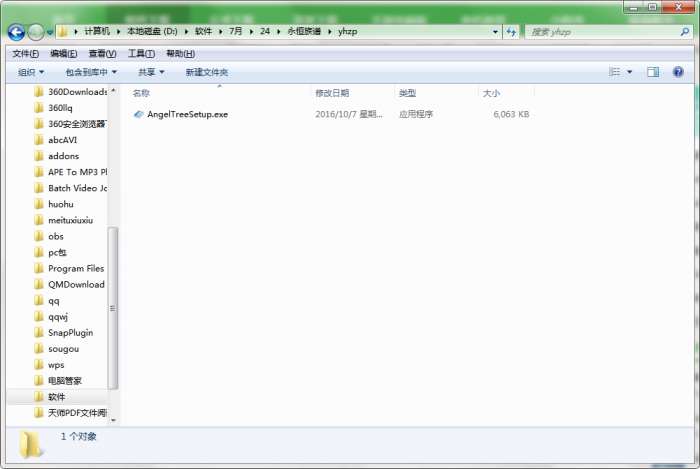The width and height of the screenshot is (700, 469).
Task: Click 7月 in the address path
Action: [x=236, y=31]
